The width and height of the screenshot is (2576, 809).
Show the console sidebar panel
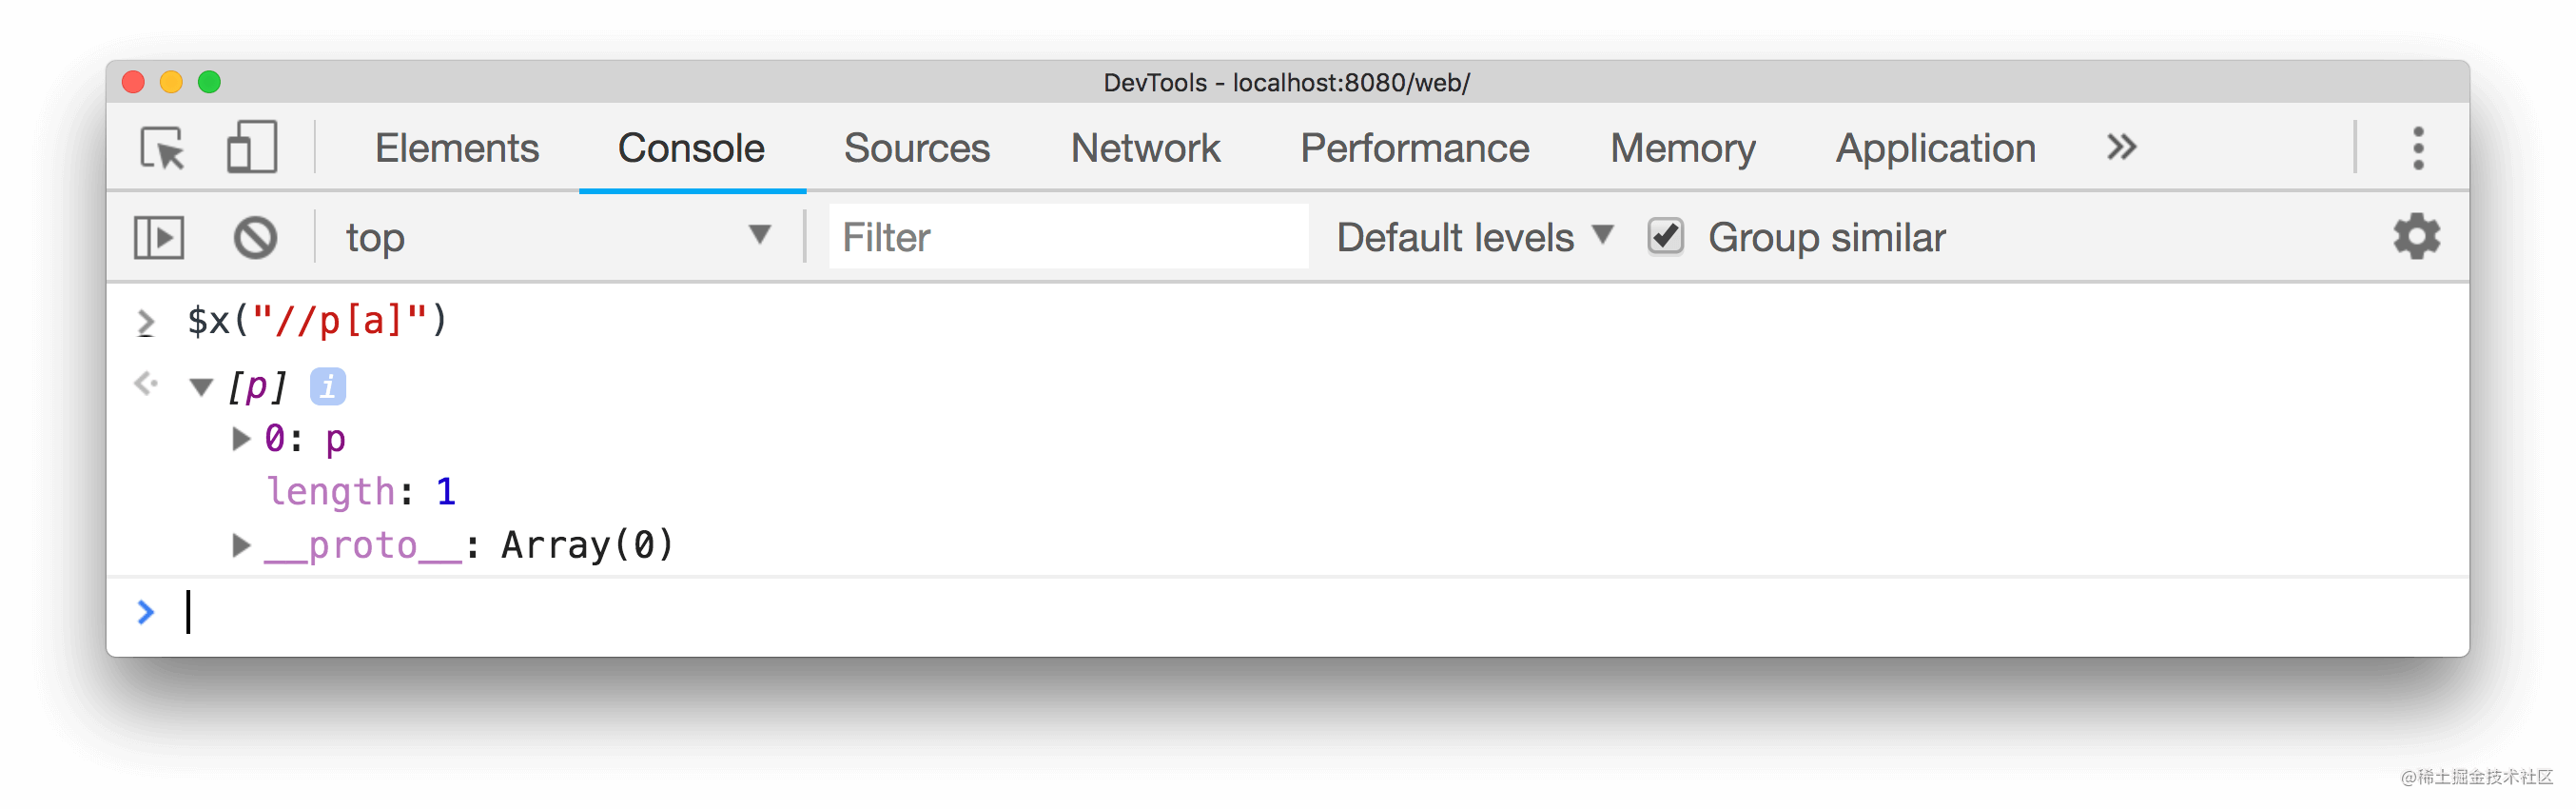[159, 238]
